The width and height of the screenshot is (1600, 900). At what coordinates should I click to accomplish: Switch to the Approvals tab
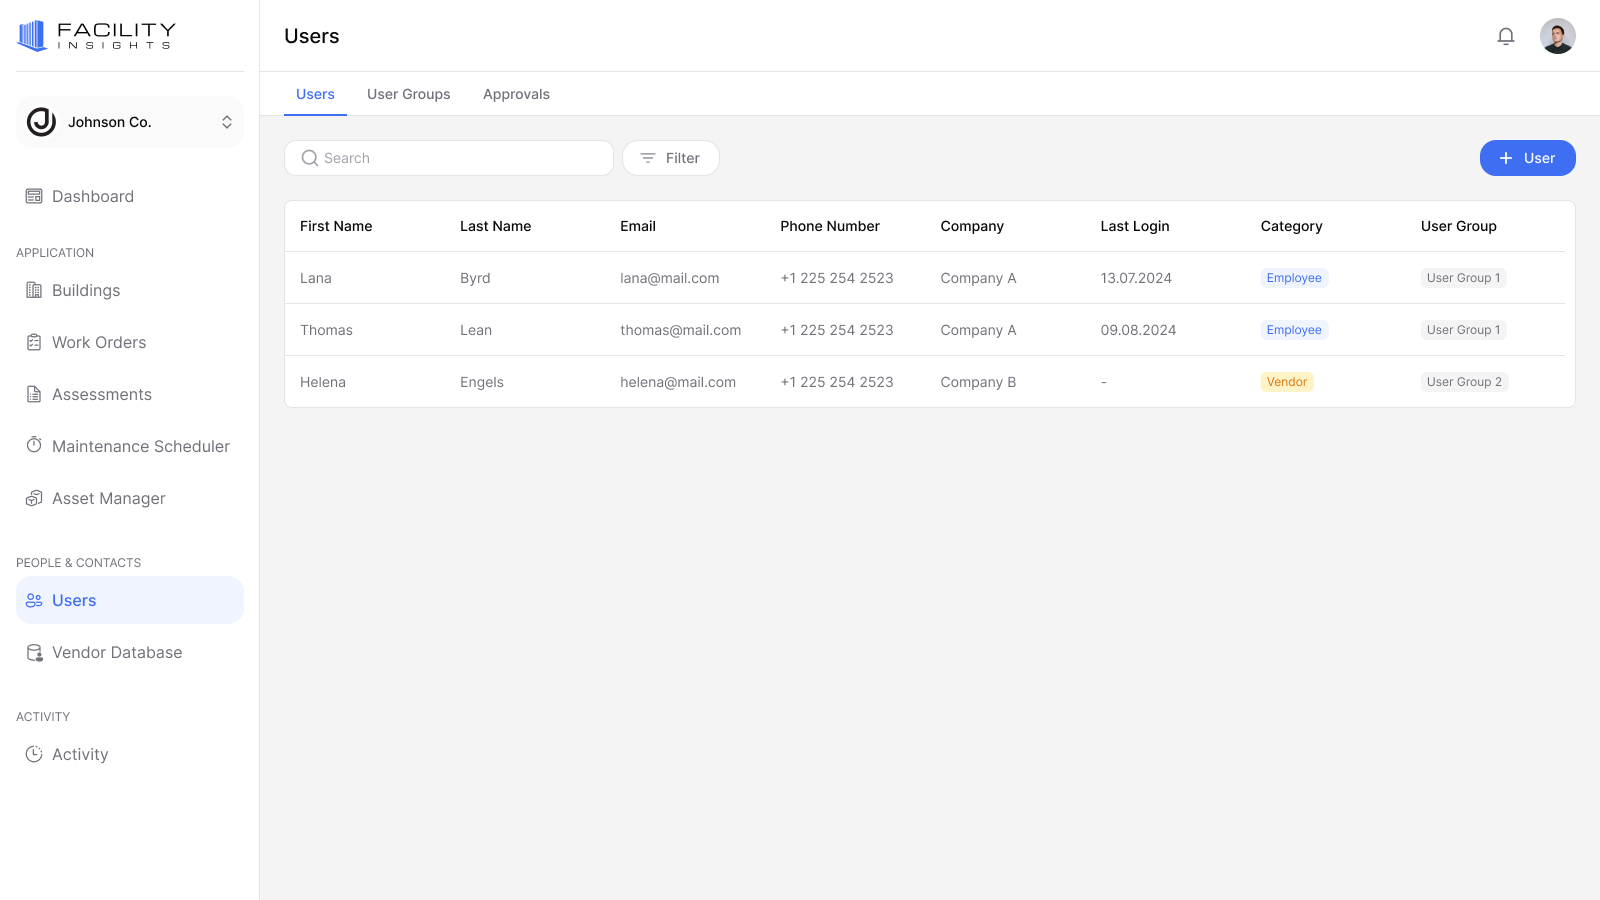pyautogui.click(x=516, y=94)
